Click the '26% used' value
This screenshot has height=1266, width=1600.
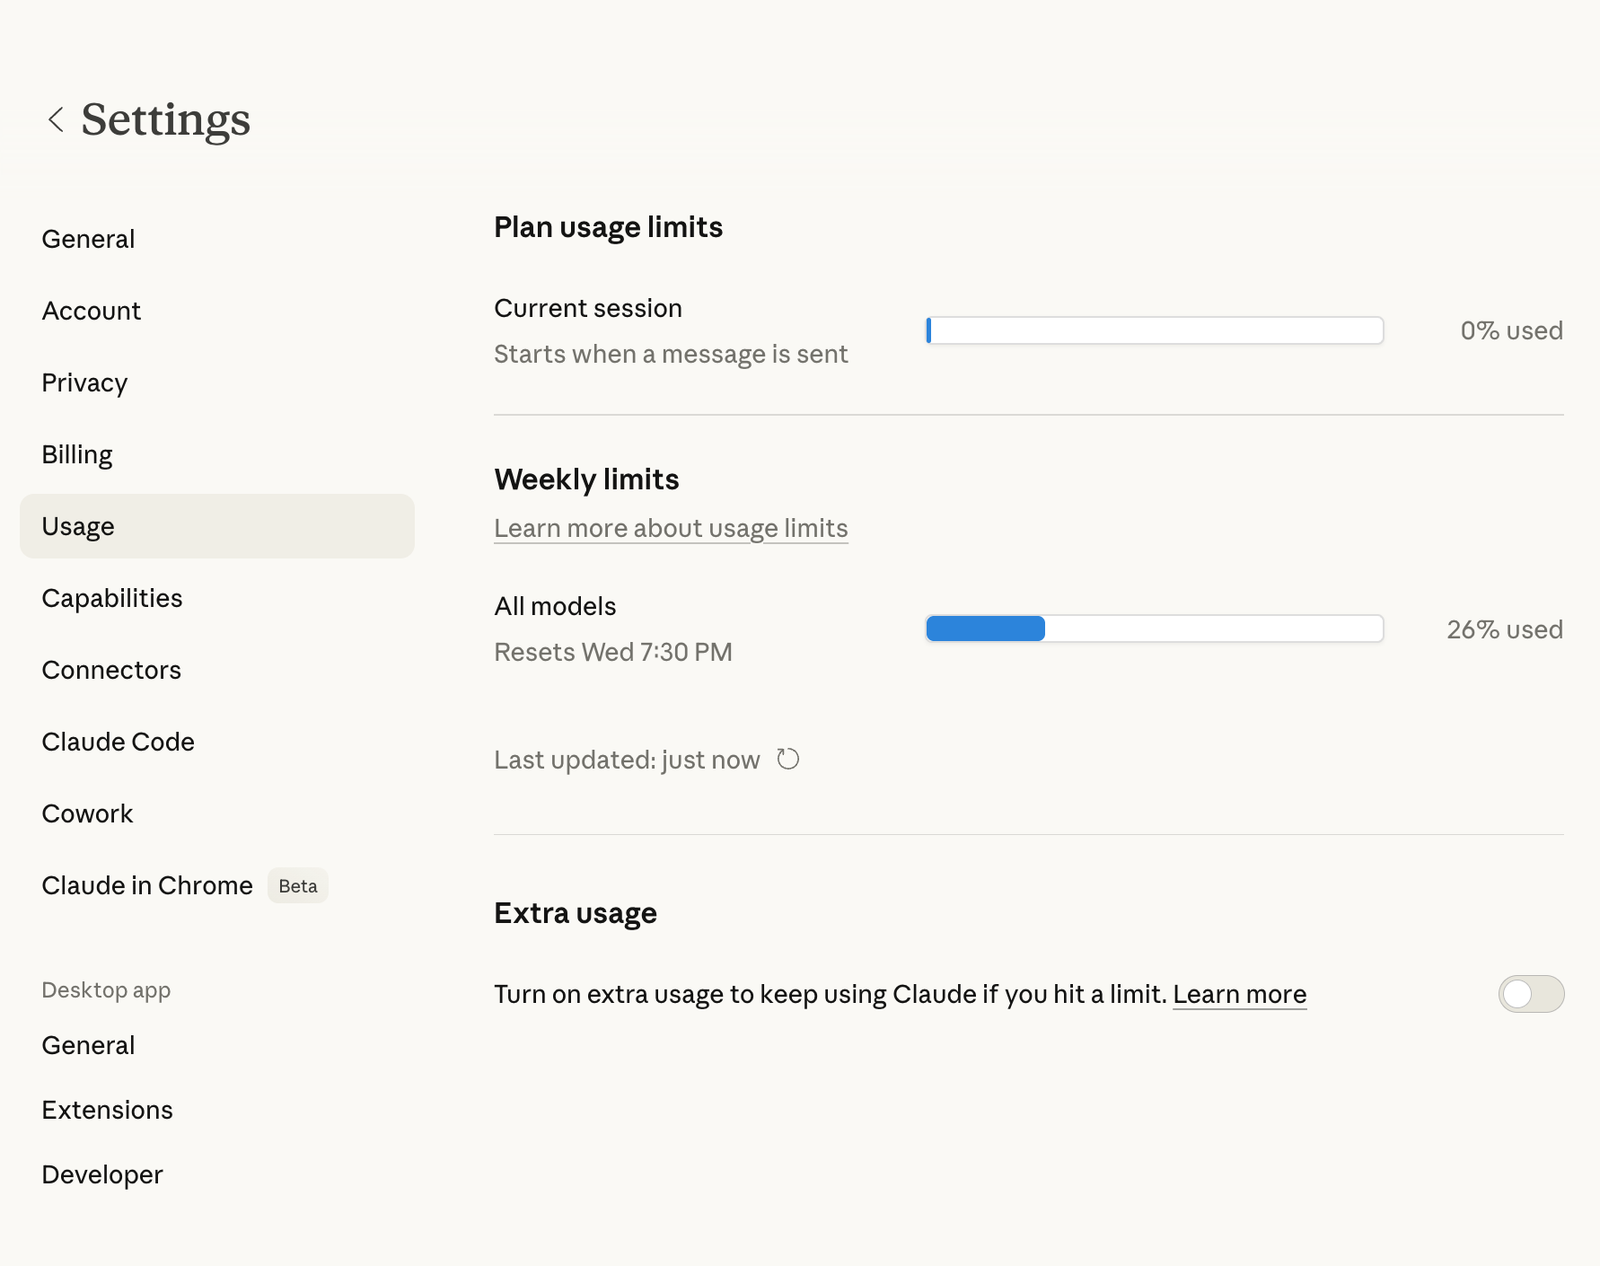(1504, 630)
